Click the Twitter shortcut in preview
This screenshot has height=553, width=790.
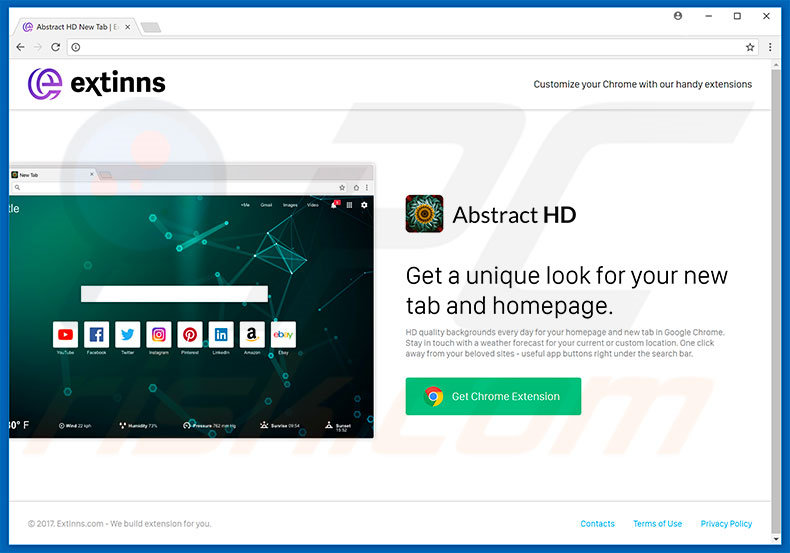coord(127,334)
